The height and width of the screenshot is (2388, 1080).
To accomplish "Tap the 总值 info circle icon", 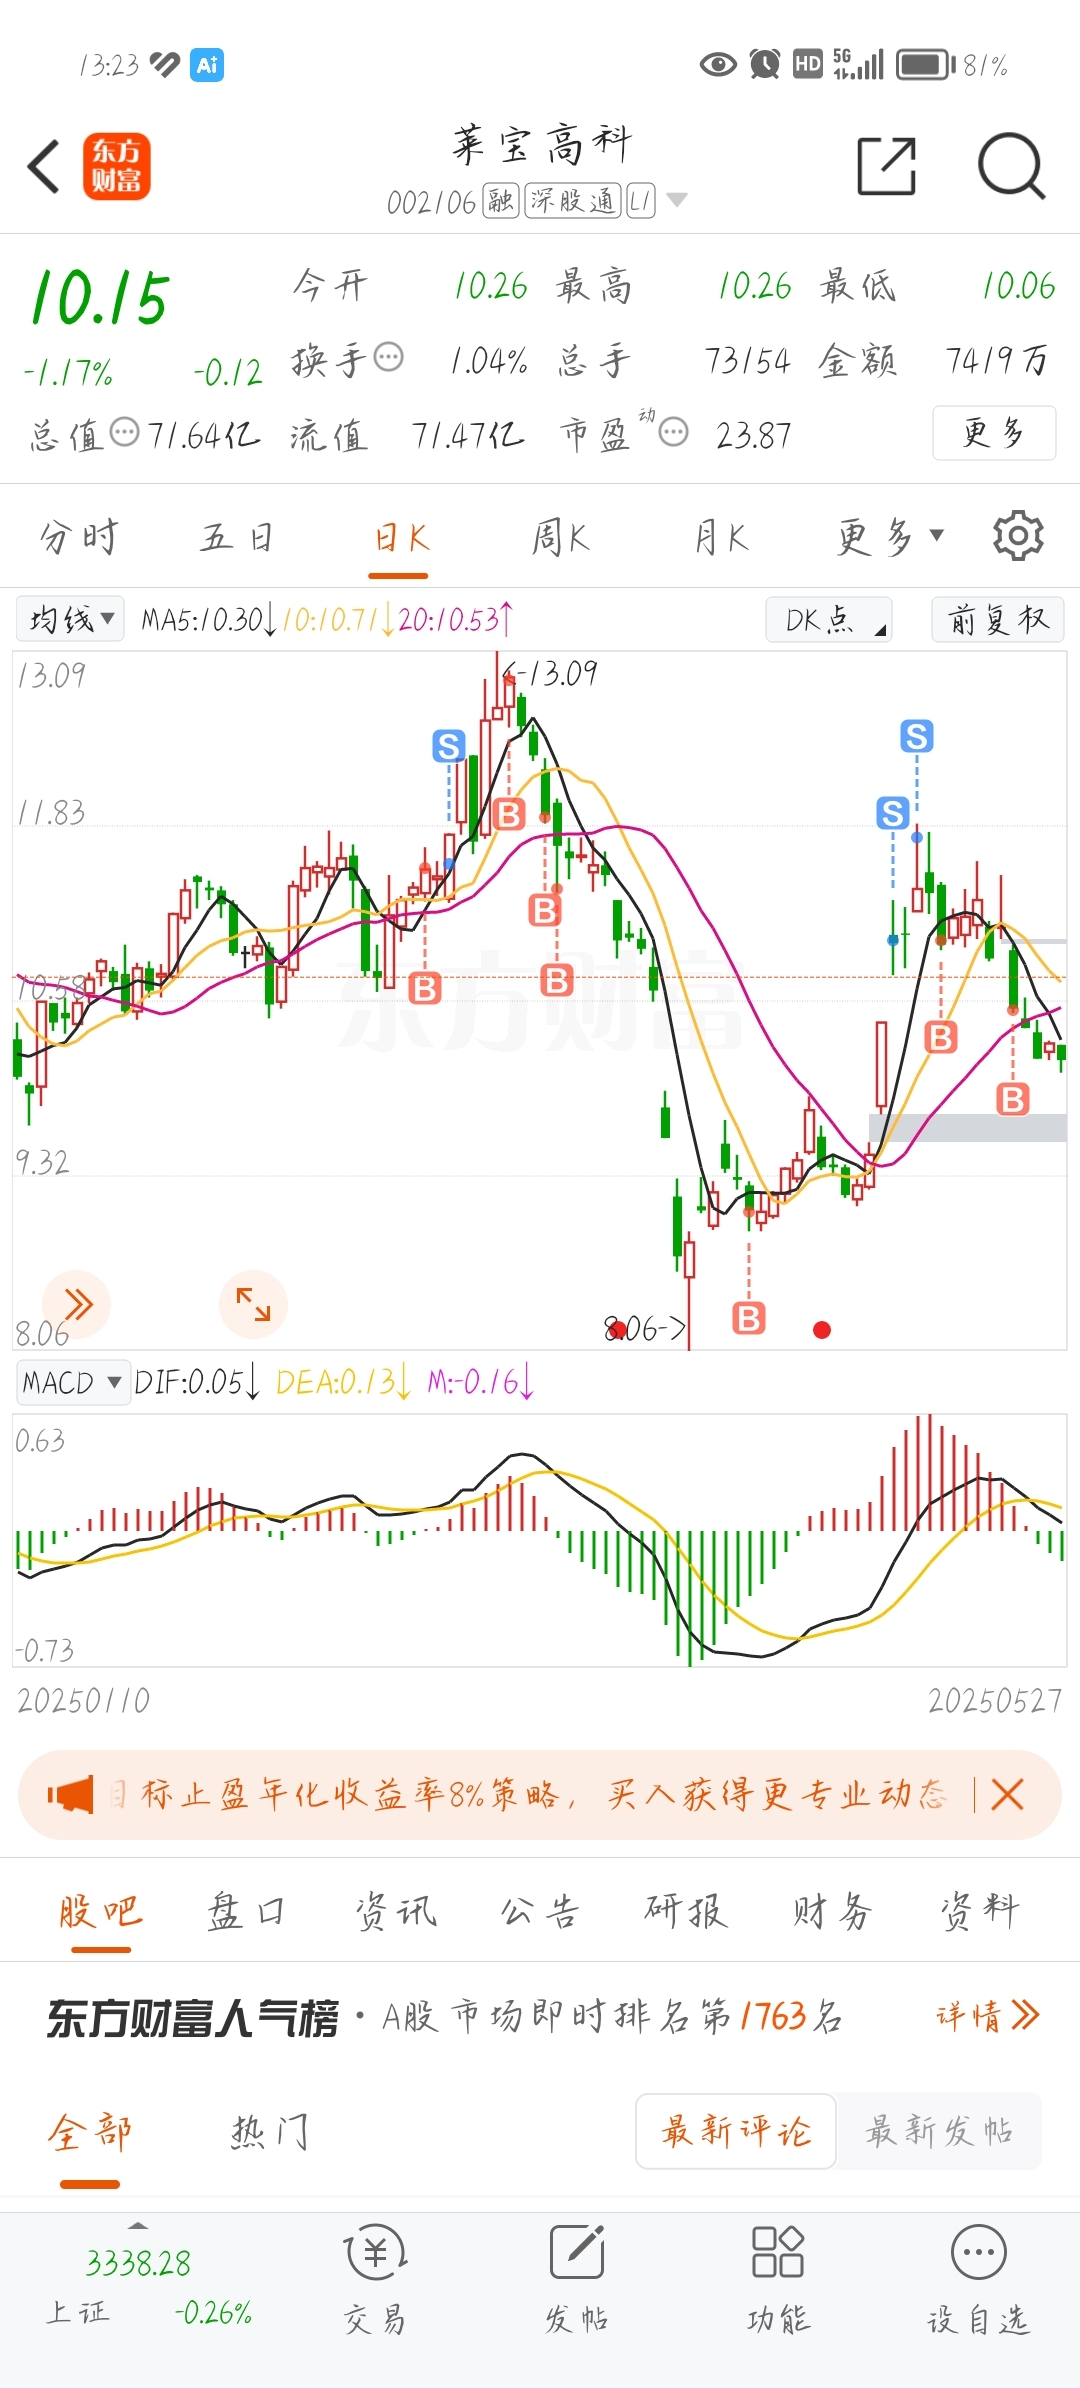I will [124, 432].
